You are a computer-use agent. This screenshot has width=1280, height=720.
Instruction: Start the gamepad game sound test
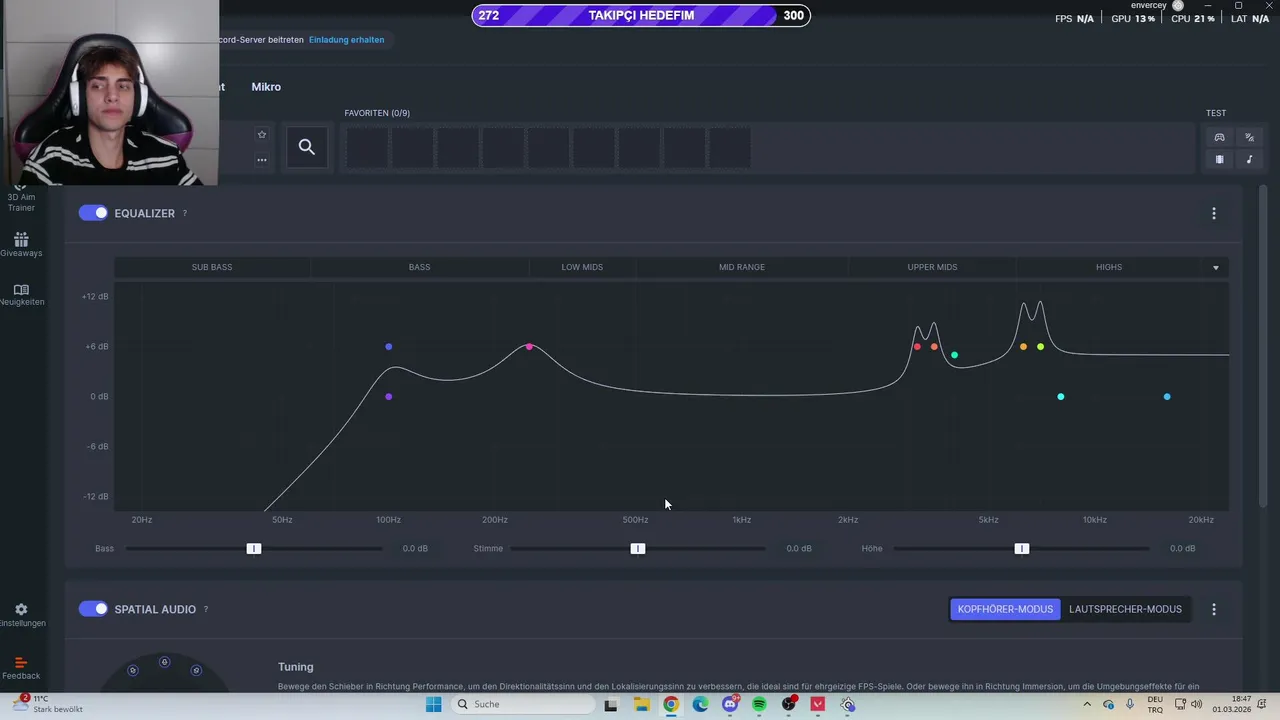(1219, 137)
